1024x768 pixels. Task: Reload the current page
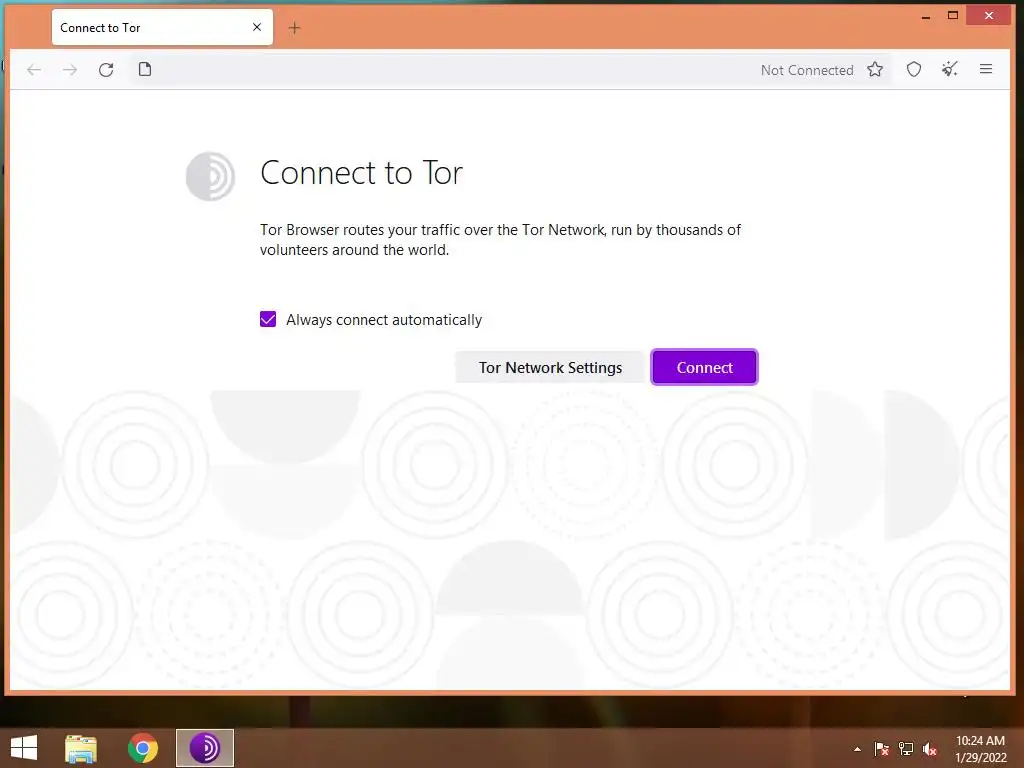pos(106,70)
